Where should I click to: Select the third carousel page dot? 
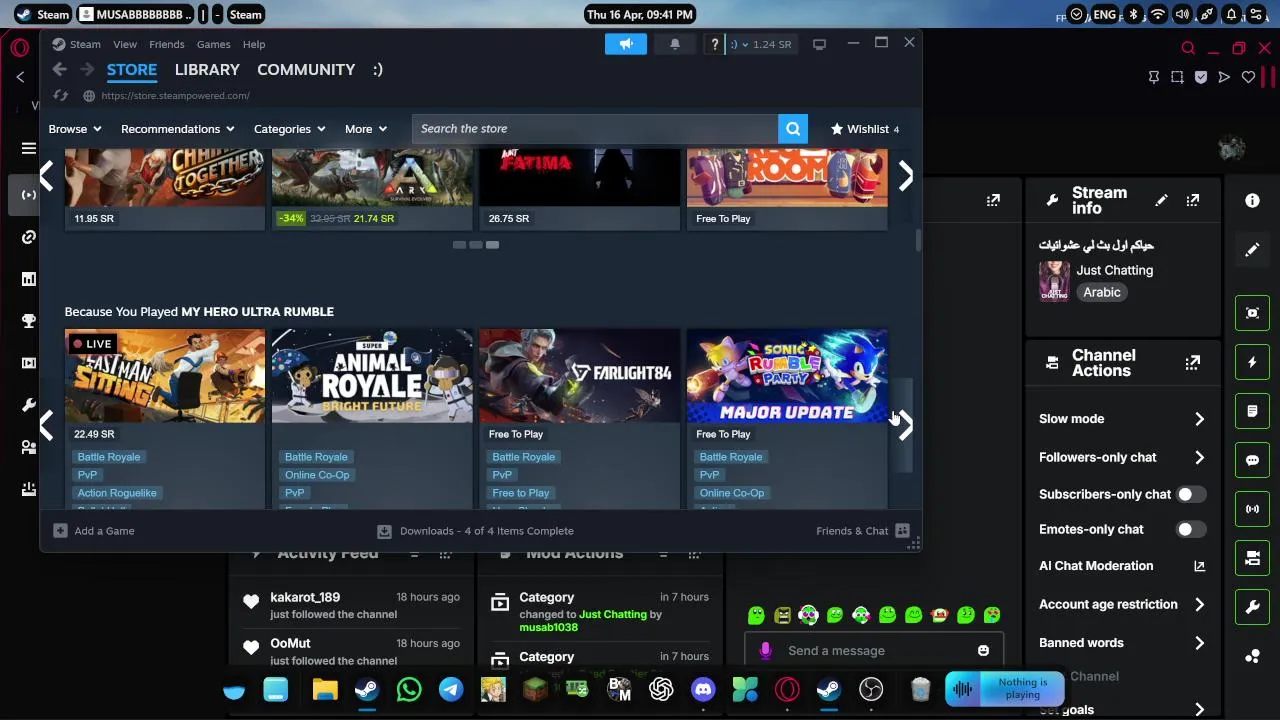(492, 244)
